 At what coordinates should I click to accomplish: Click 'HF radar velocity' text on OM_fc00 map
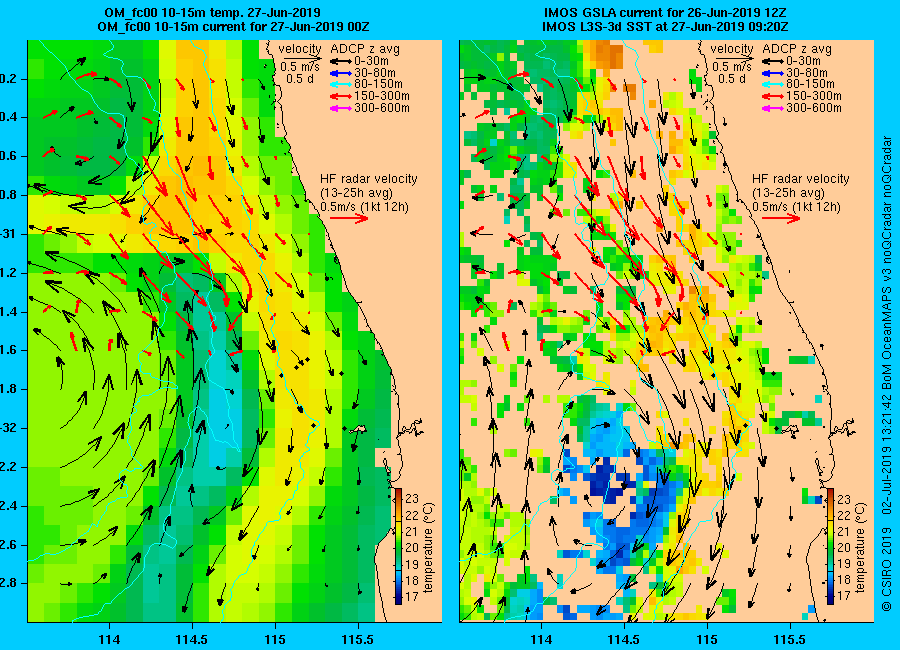pos(368,179)
